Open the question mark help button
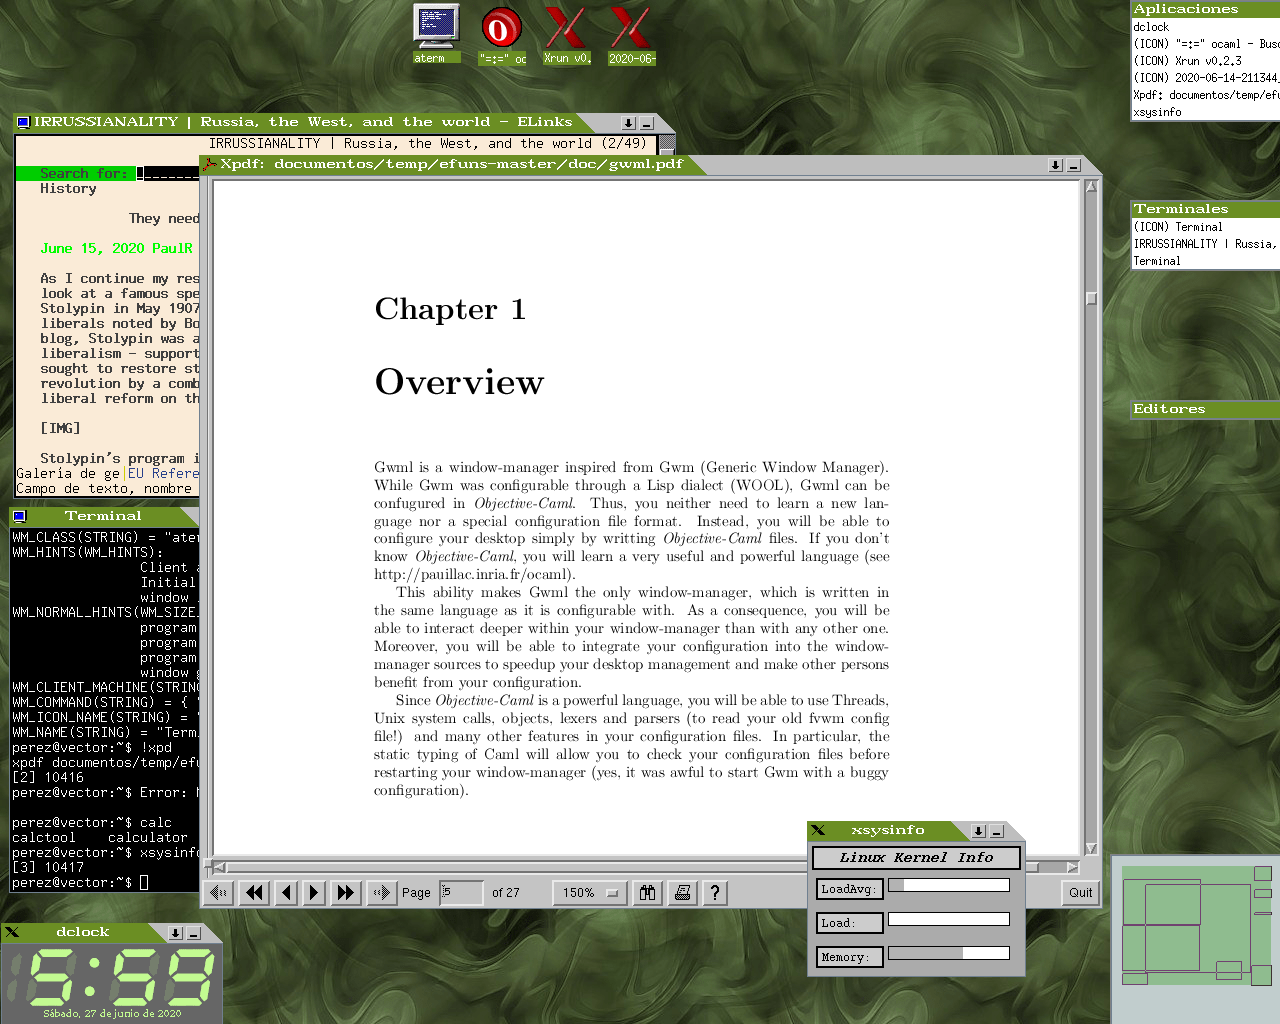 pyautogui.click(x=715, y=892)
